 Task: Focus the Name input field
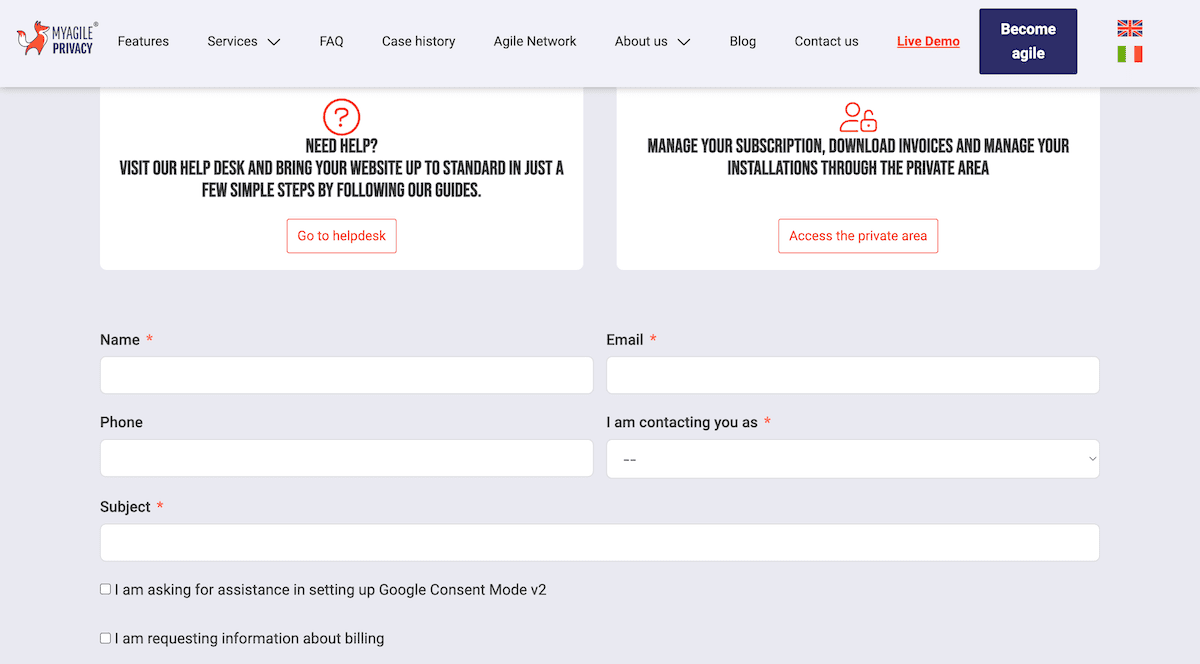[346, 375]
